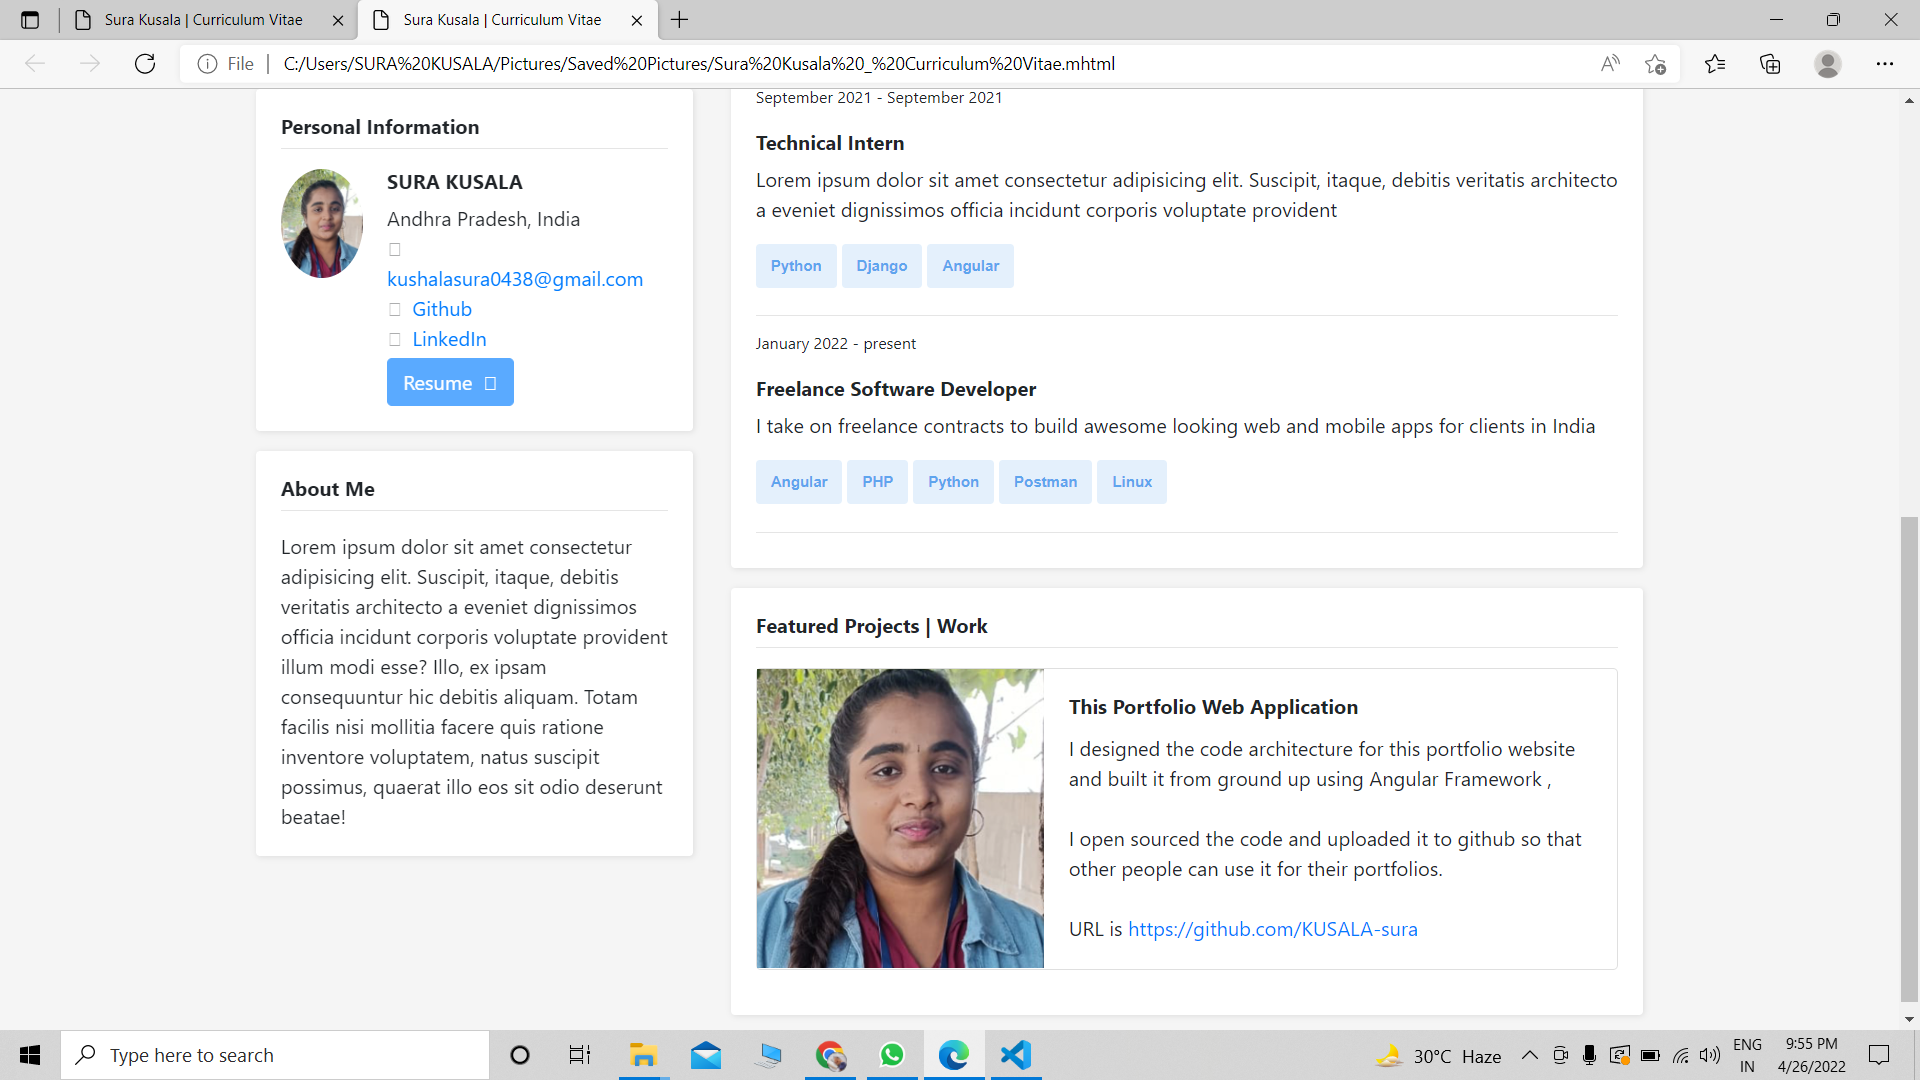The width and height of the screenshot is (1920, 1080).
Task: View file page information in address bar
Action: 206,63
